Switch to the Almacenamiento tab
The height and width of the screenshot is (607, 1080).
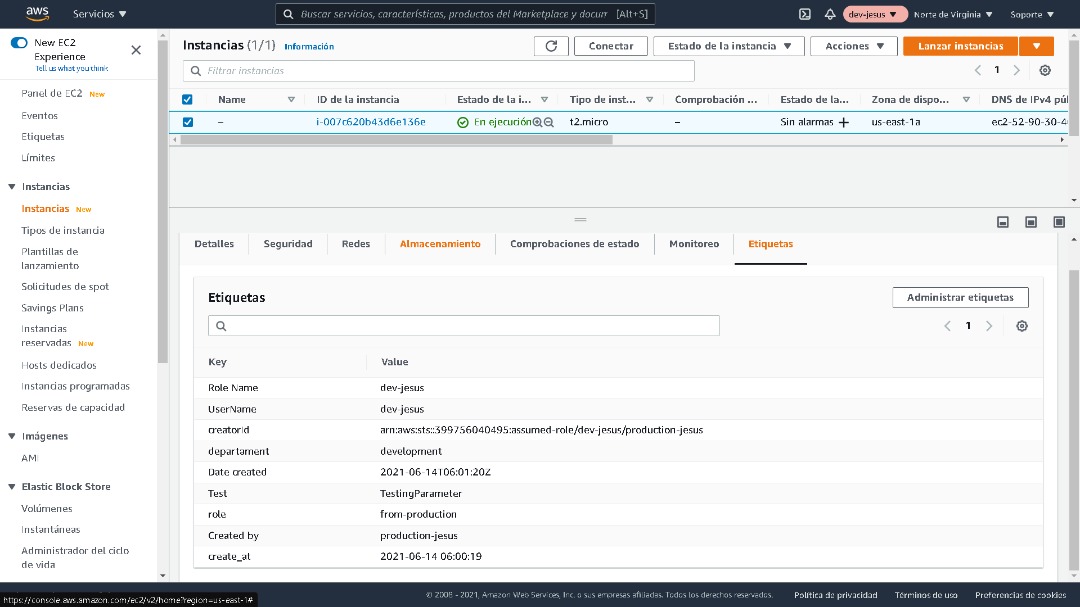440,244
